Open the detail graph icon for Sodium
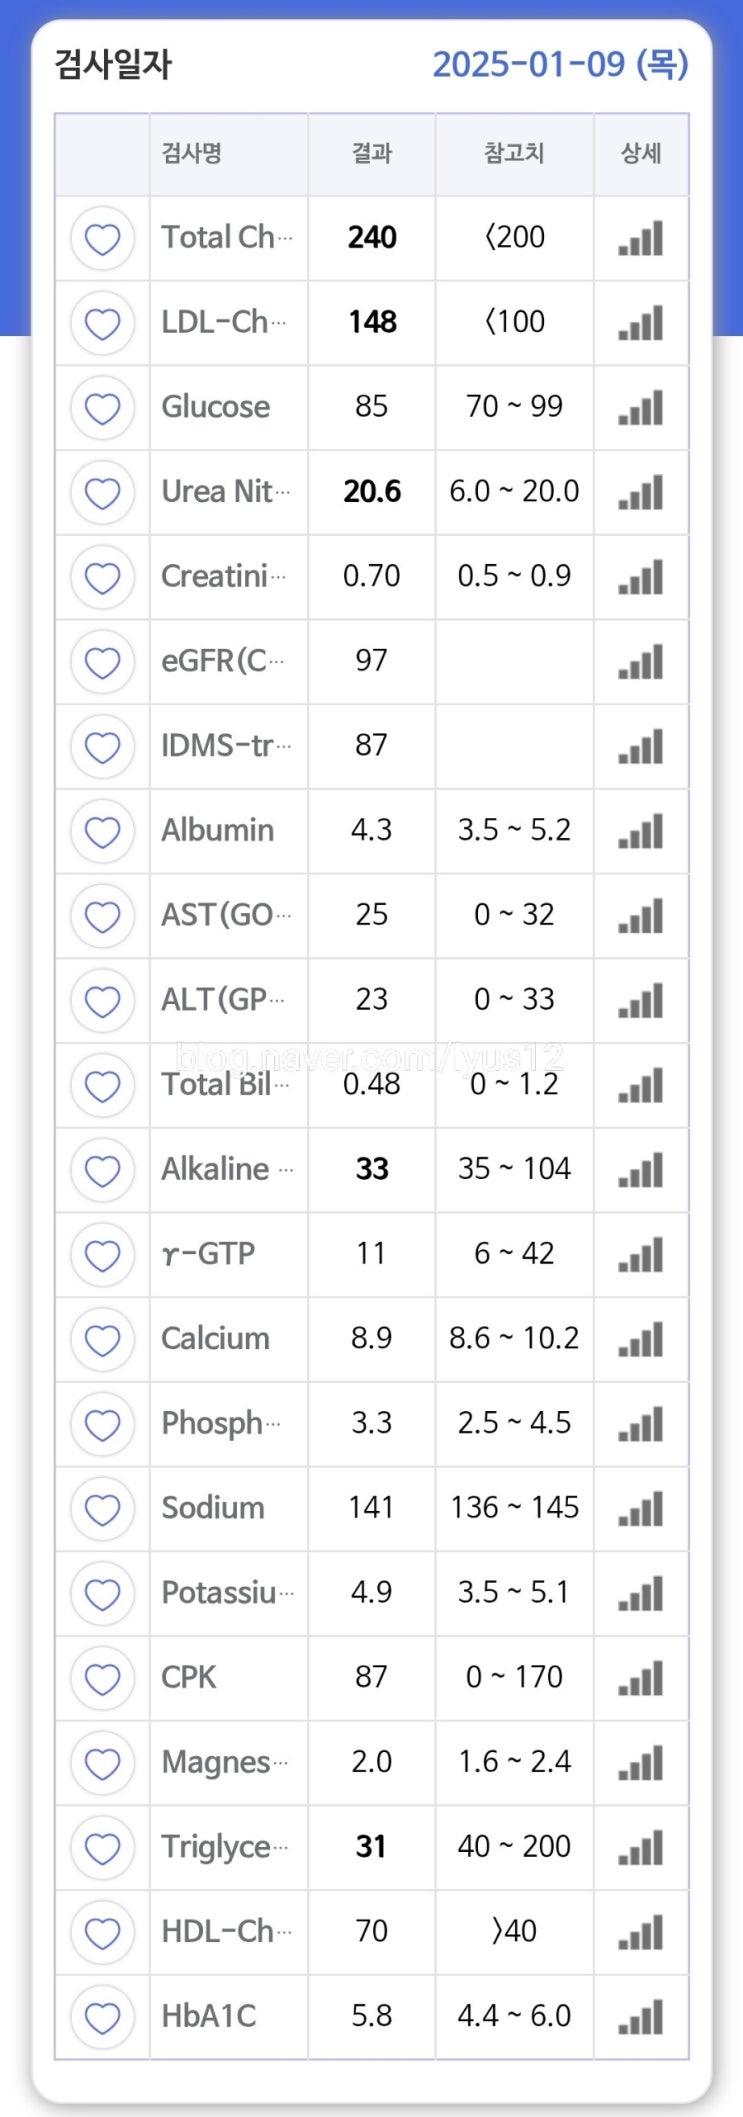 [641, 1508]
